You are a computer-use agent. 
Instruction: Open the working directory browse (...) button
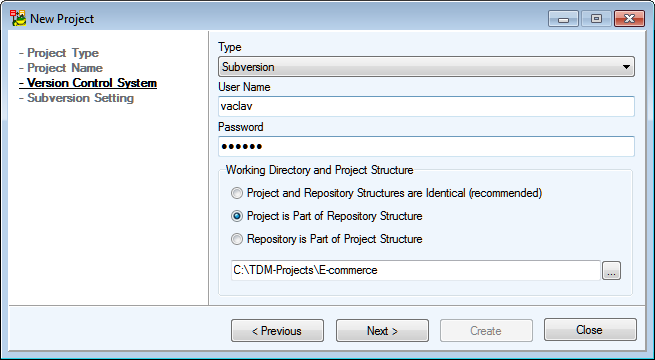[x=611, y=271]
